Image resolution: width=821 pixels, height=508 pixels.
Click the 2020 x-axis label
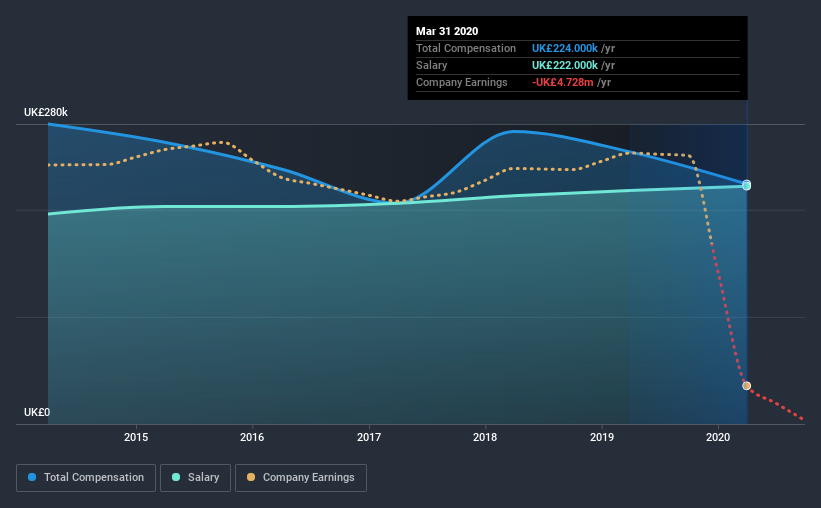[x=718, y=437]
